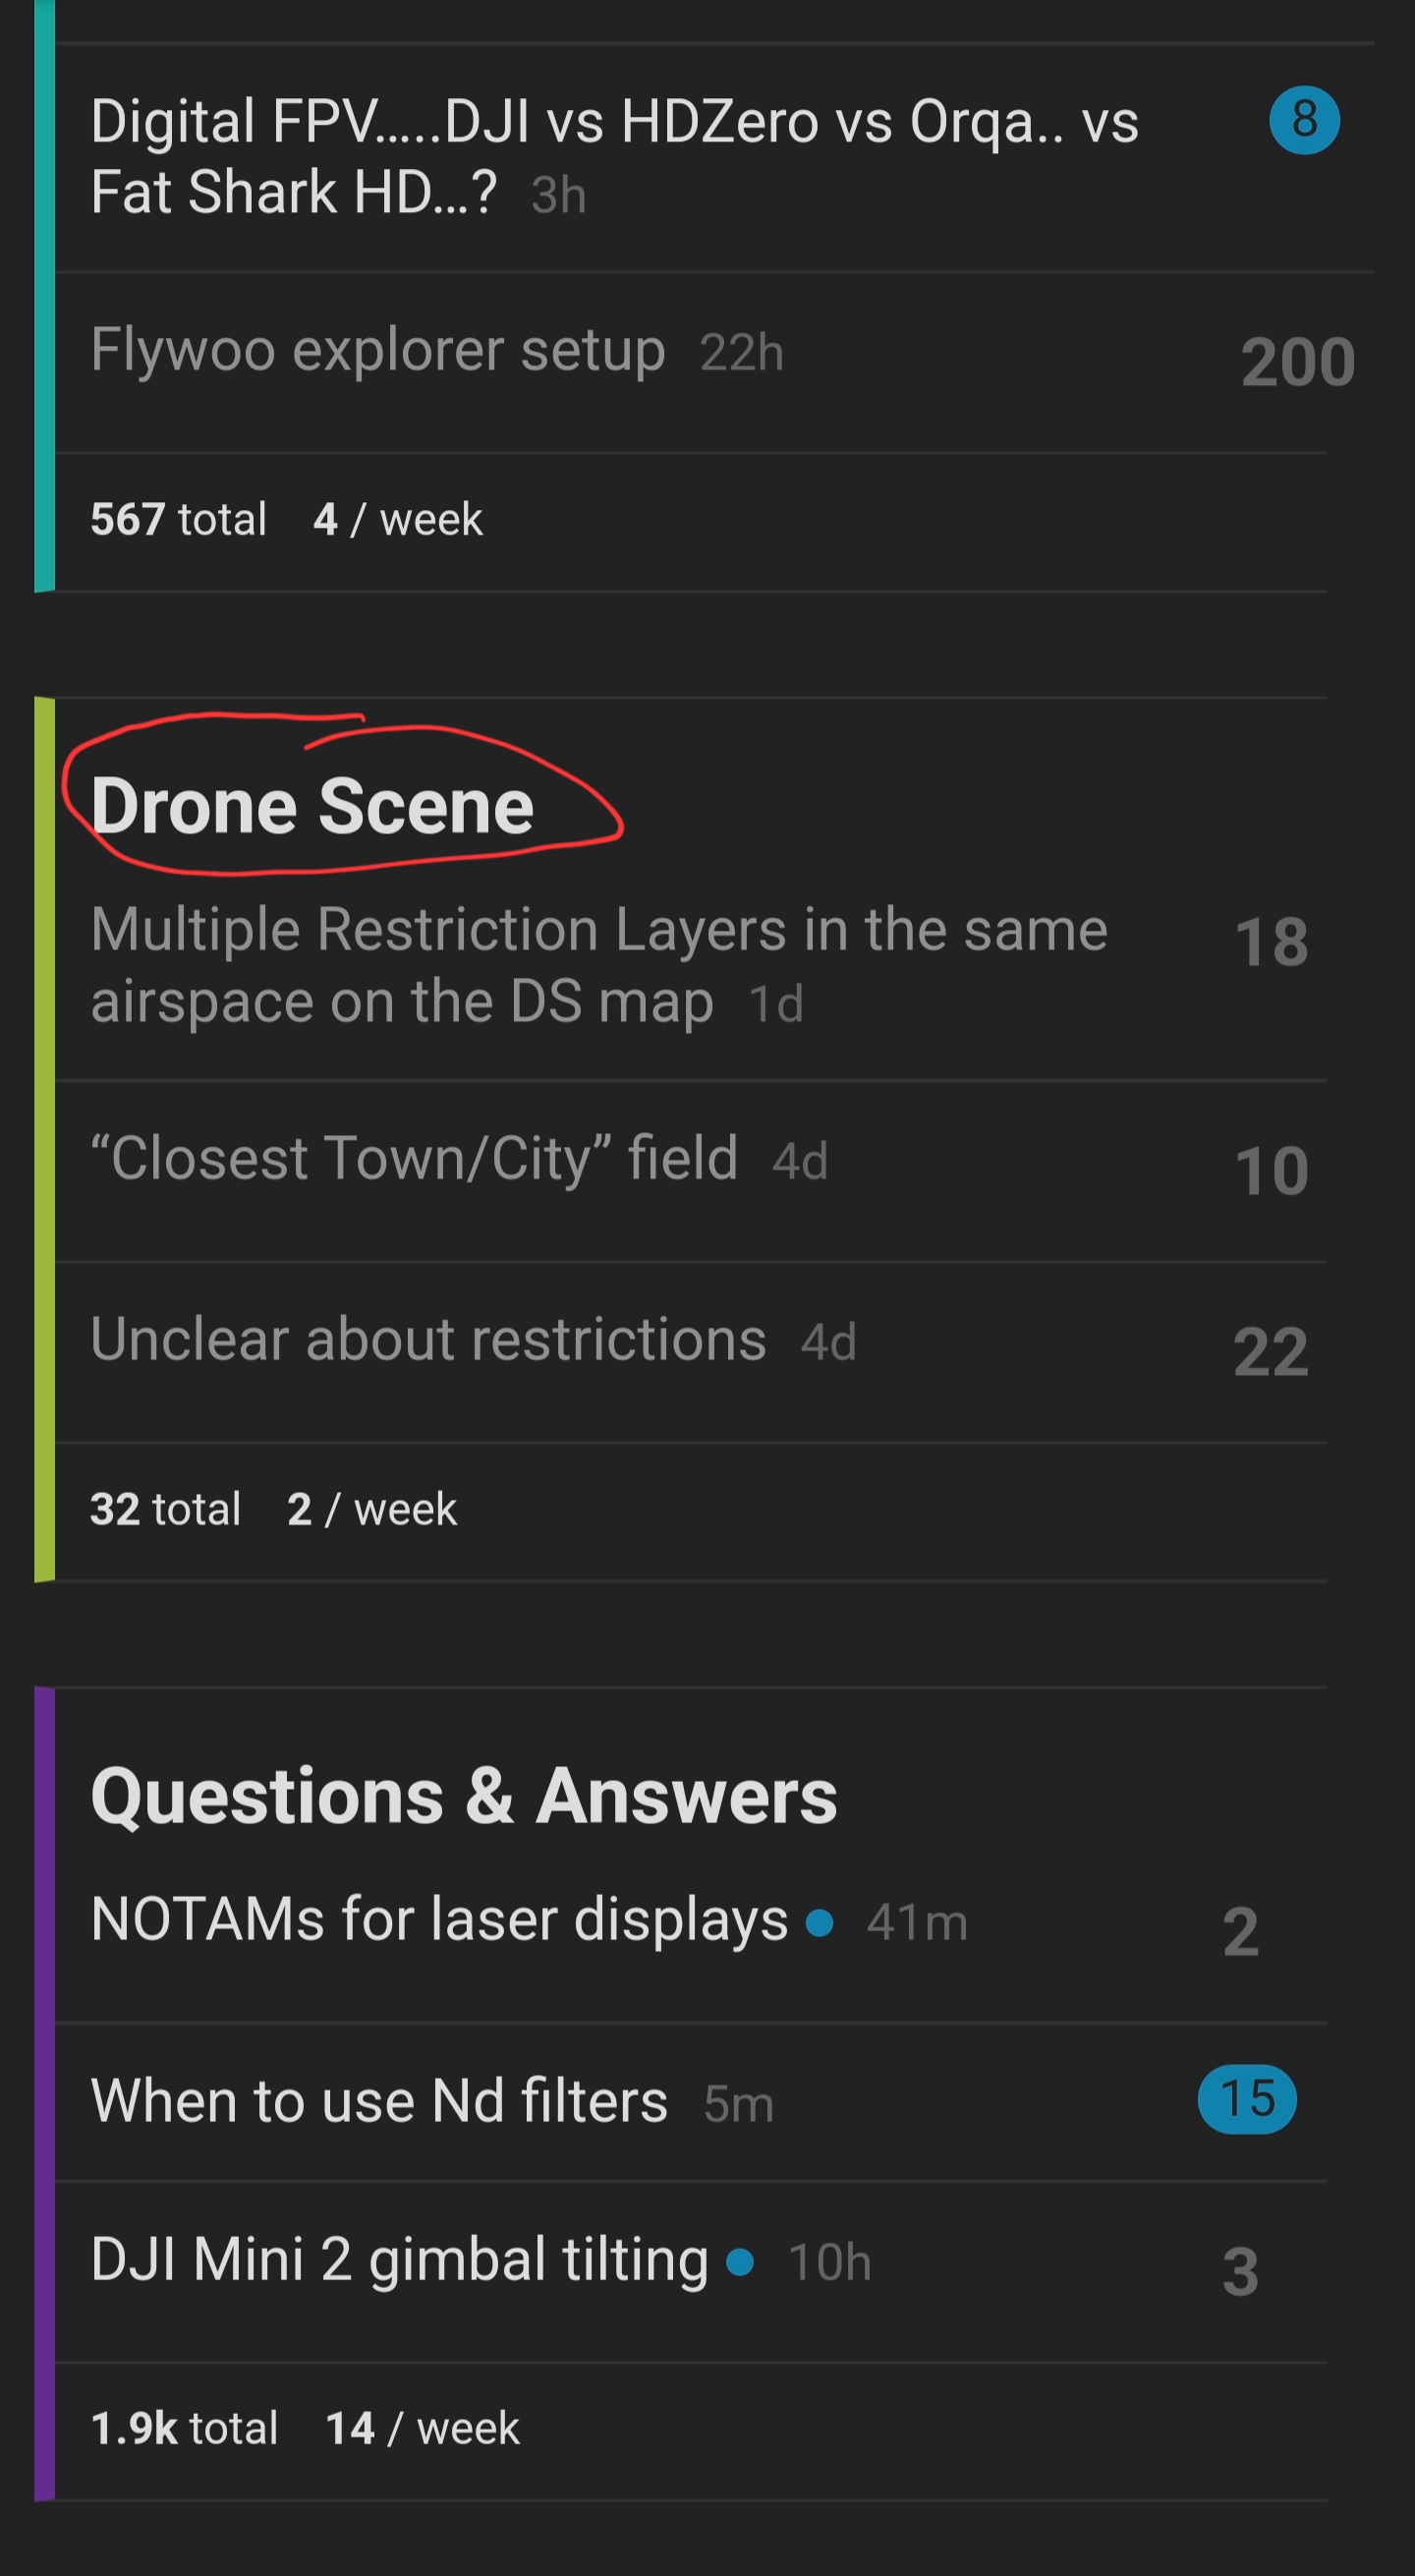Click the 22 reply count

tap(1270, 1352)
